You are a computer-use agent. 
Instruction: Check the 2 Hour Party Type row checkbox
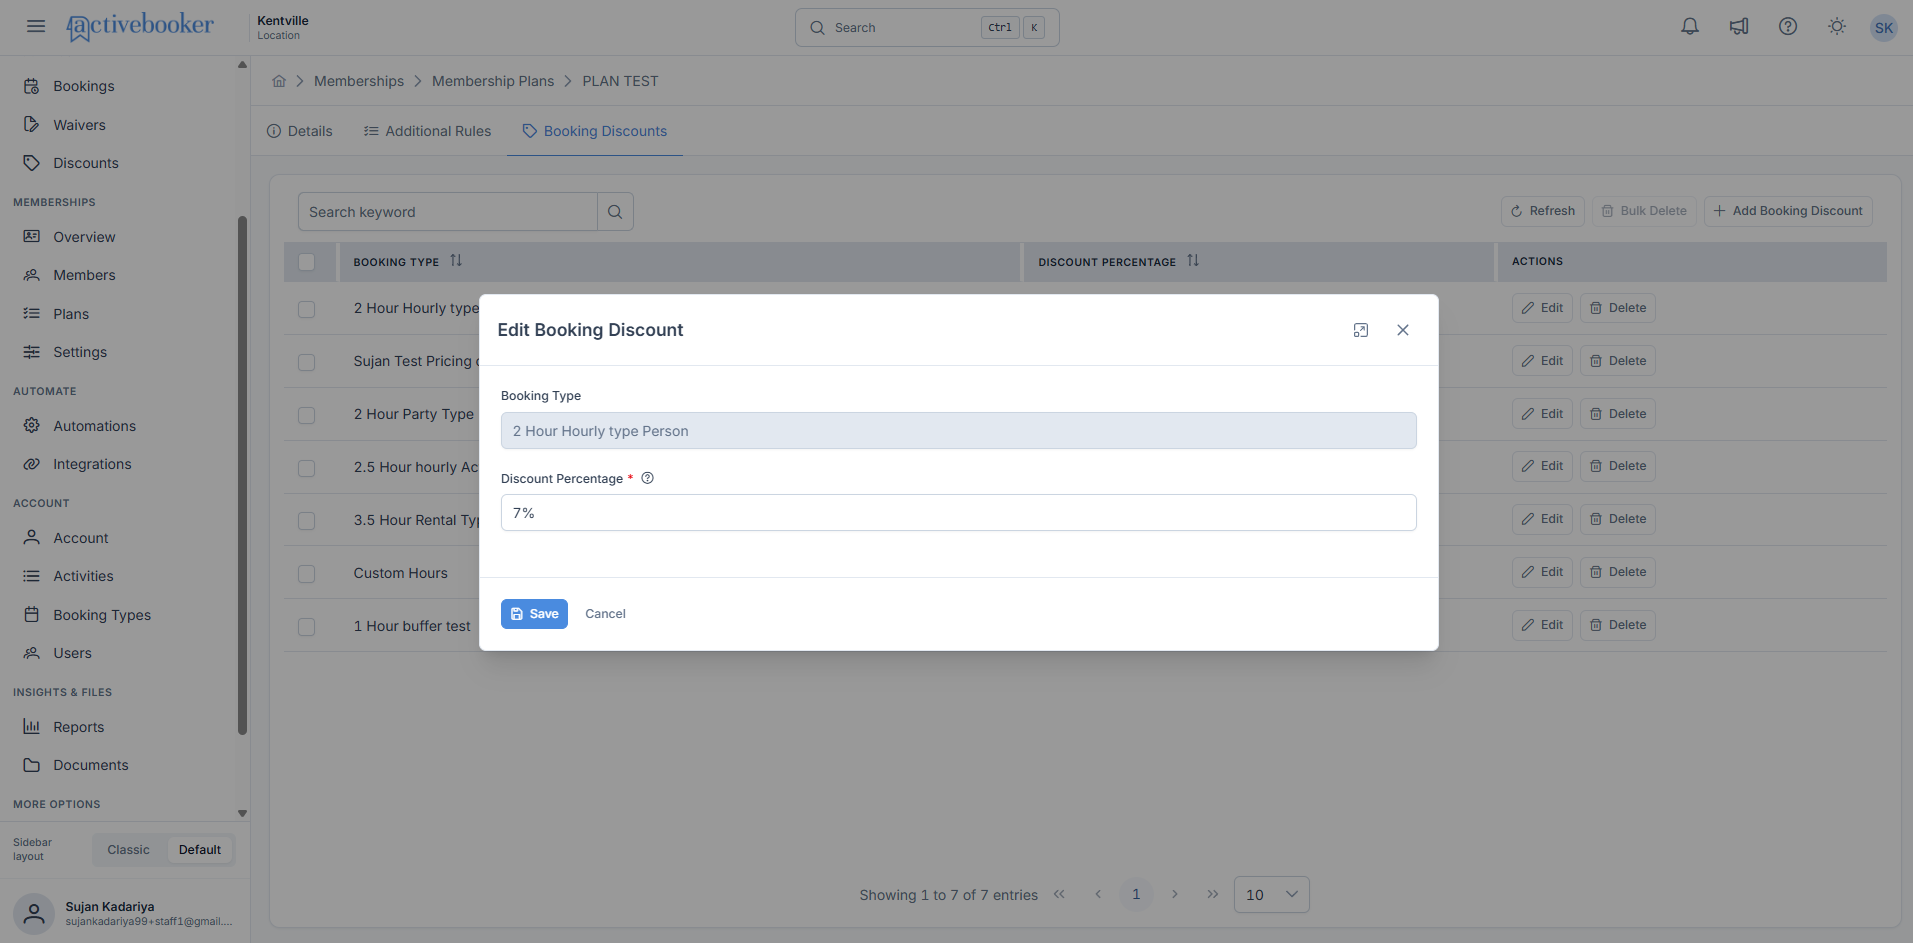307,415
